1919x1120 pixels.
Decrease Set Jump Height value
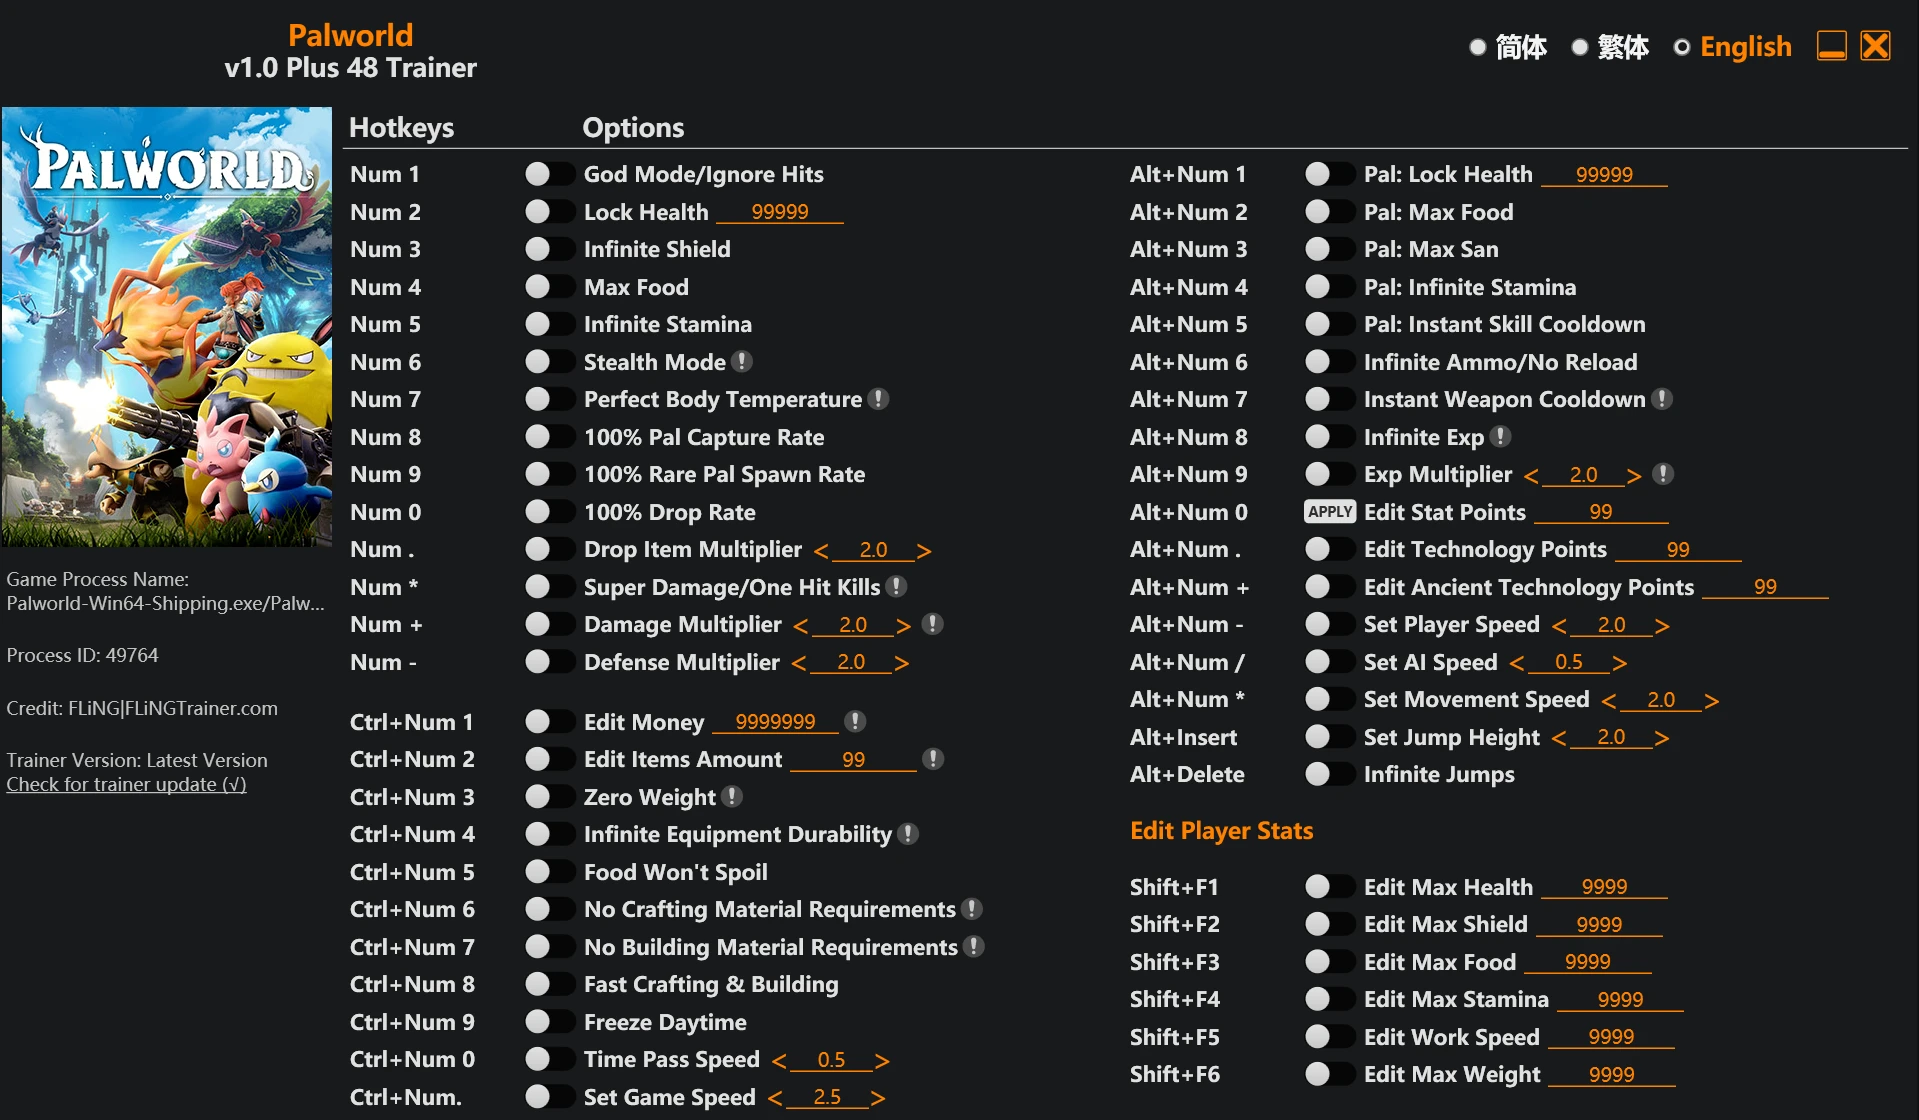[1559, 738]
